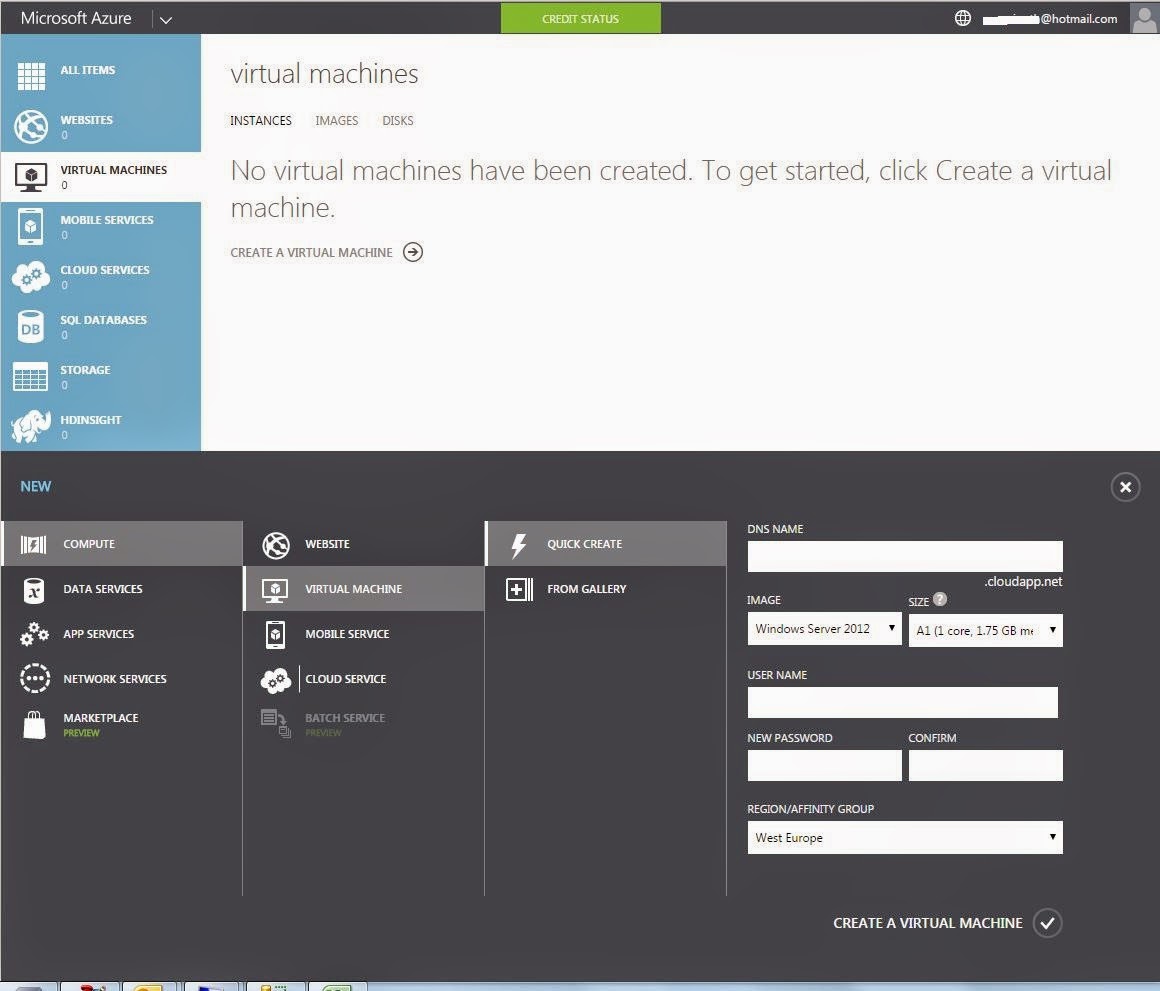Open Region/Affinity Group dropdown West Europe
This screenshot has width=1160, height=991.
(x=905, y=837)
